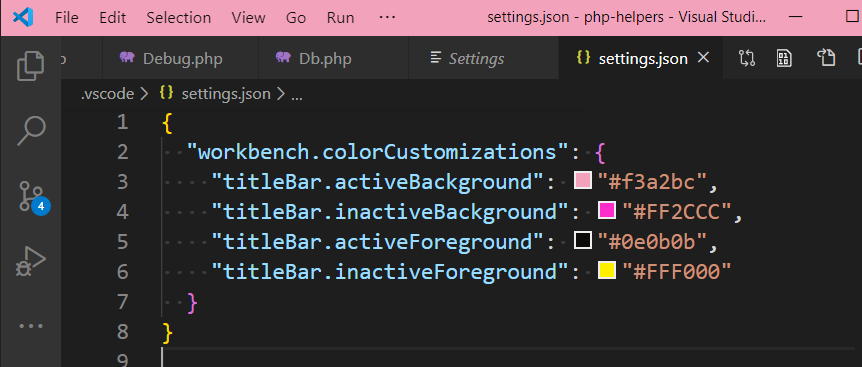Viewport: 862px width, 367px height.
Task: Click the "#f3a2bc" value string
Action: tap(653, 181)
